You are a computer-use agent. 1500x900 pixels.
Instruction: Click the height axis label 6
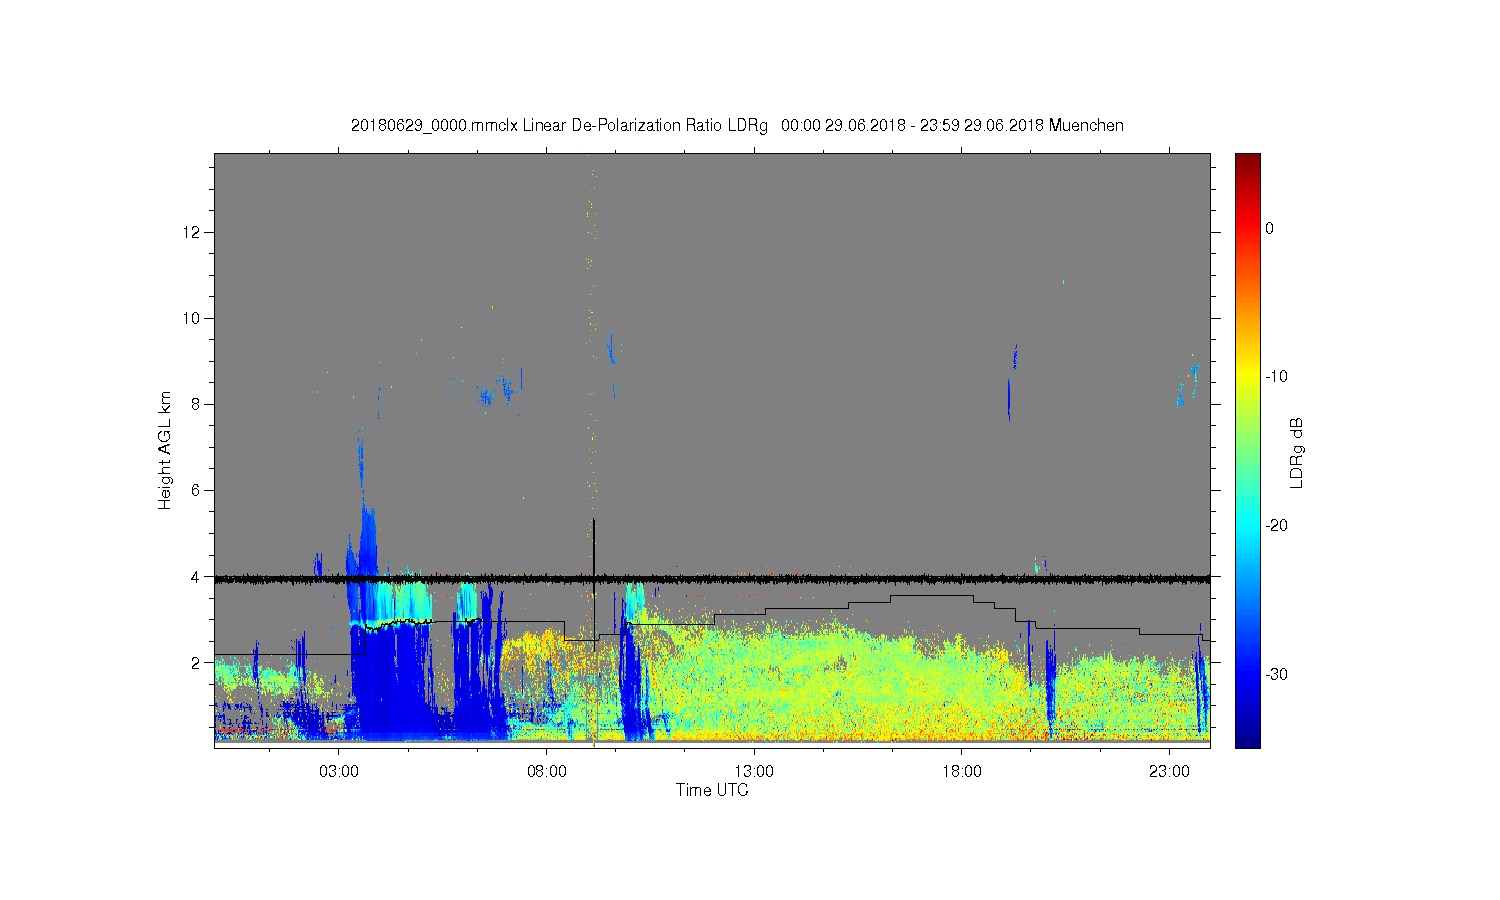(x=198, y=490)
